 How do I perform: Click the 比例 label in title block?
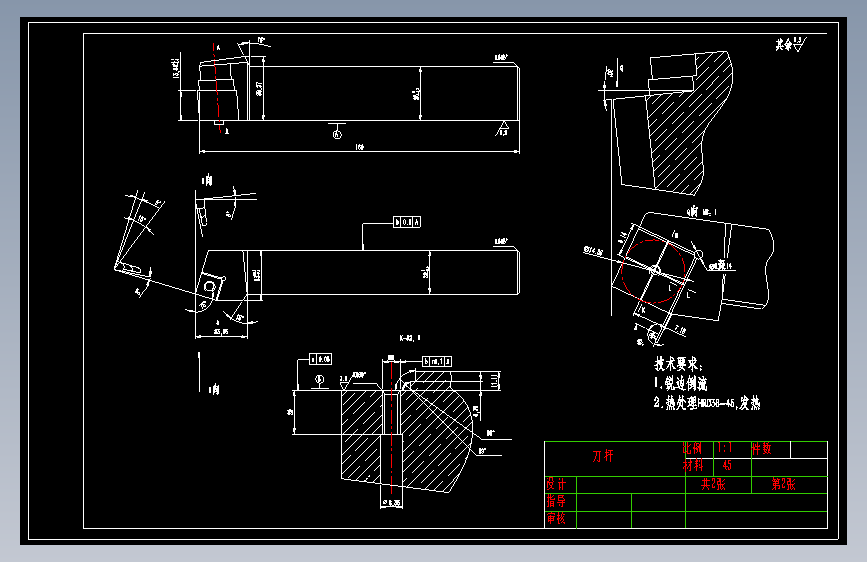click(x=692, y=448)
